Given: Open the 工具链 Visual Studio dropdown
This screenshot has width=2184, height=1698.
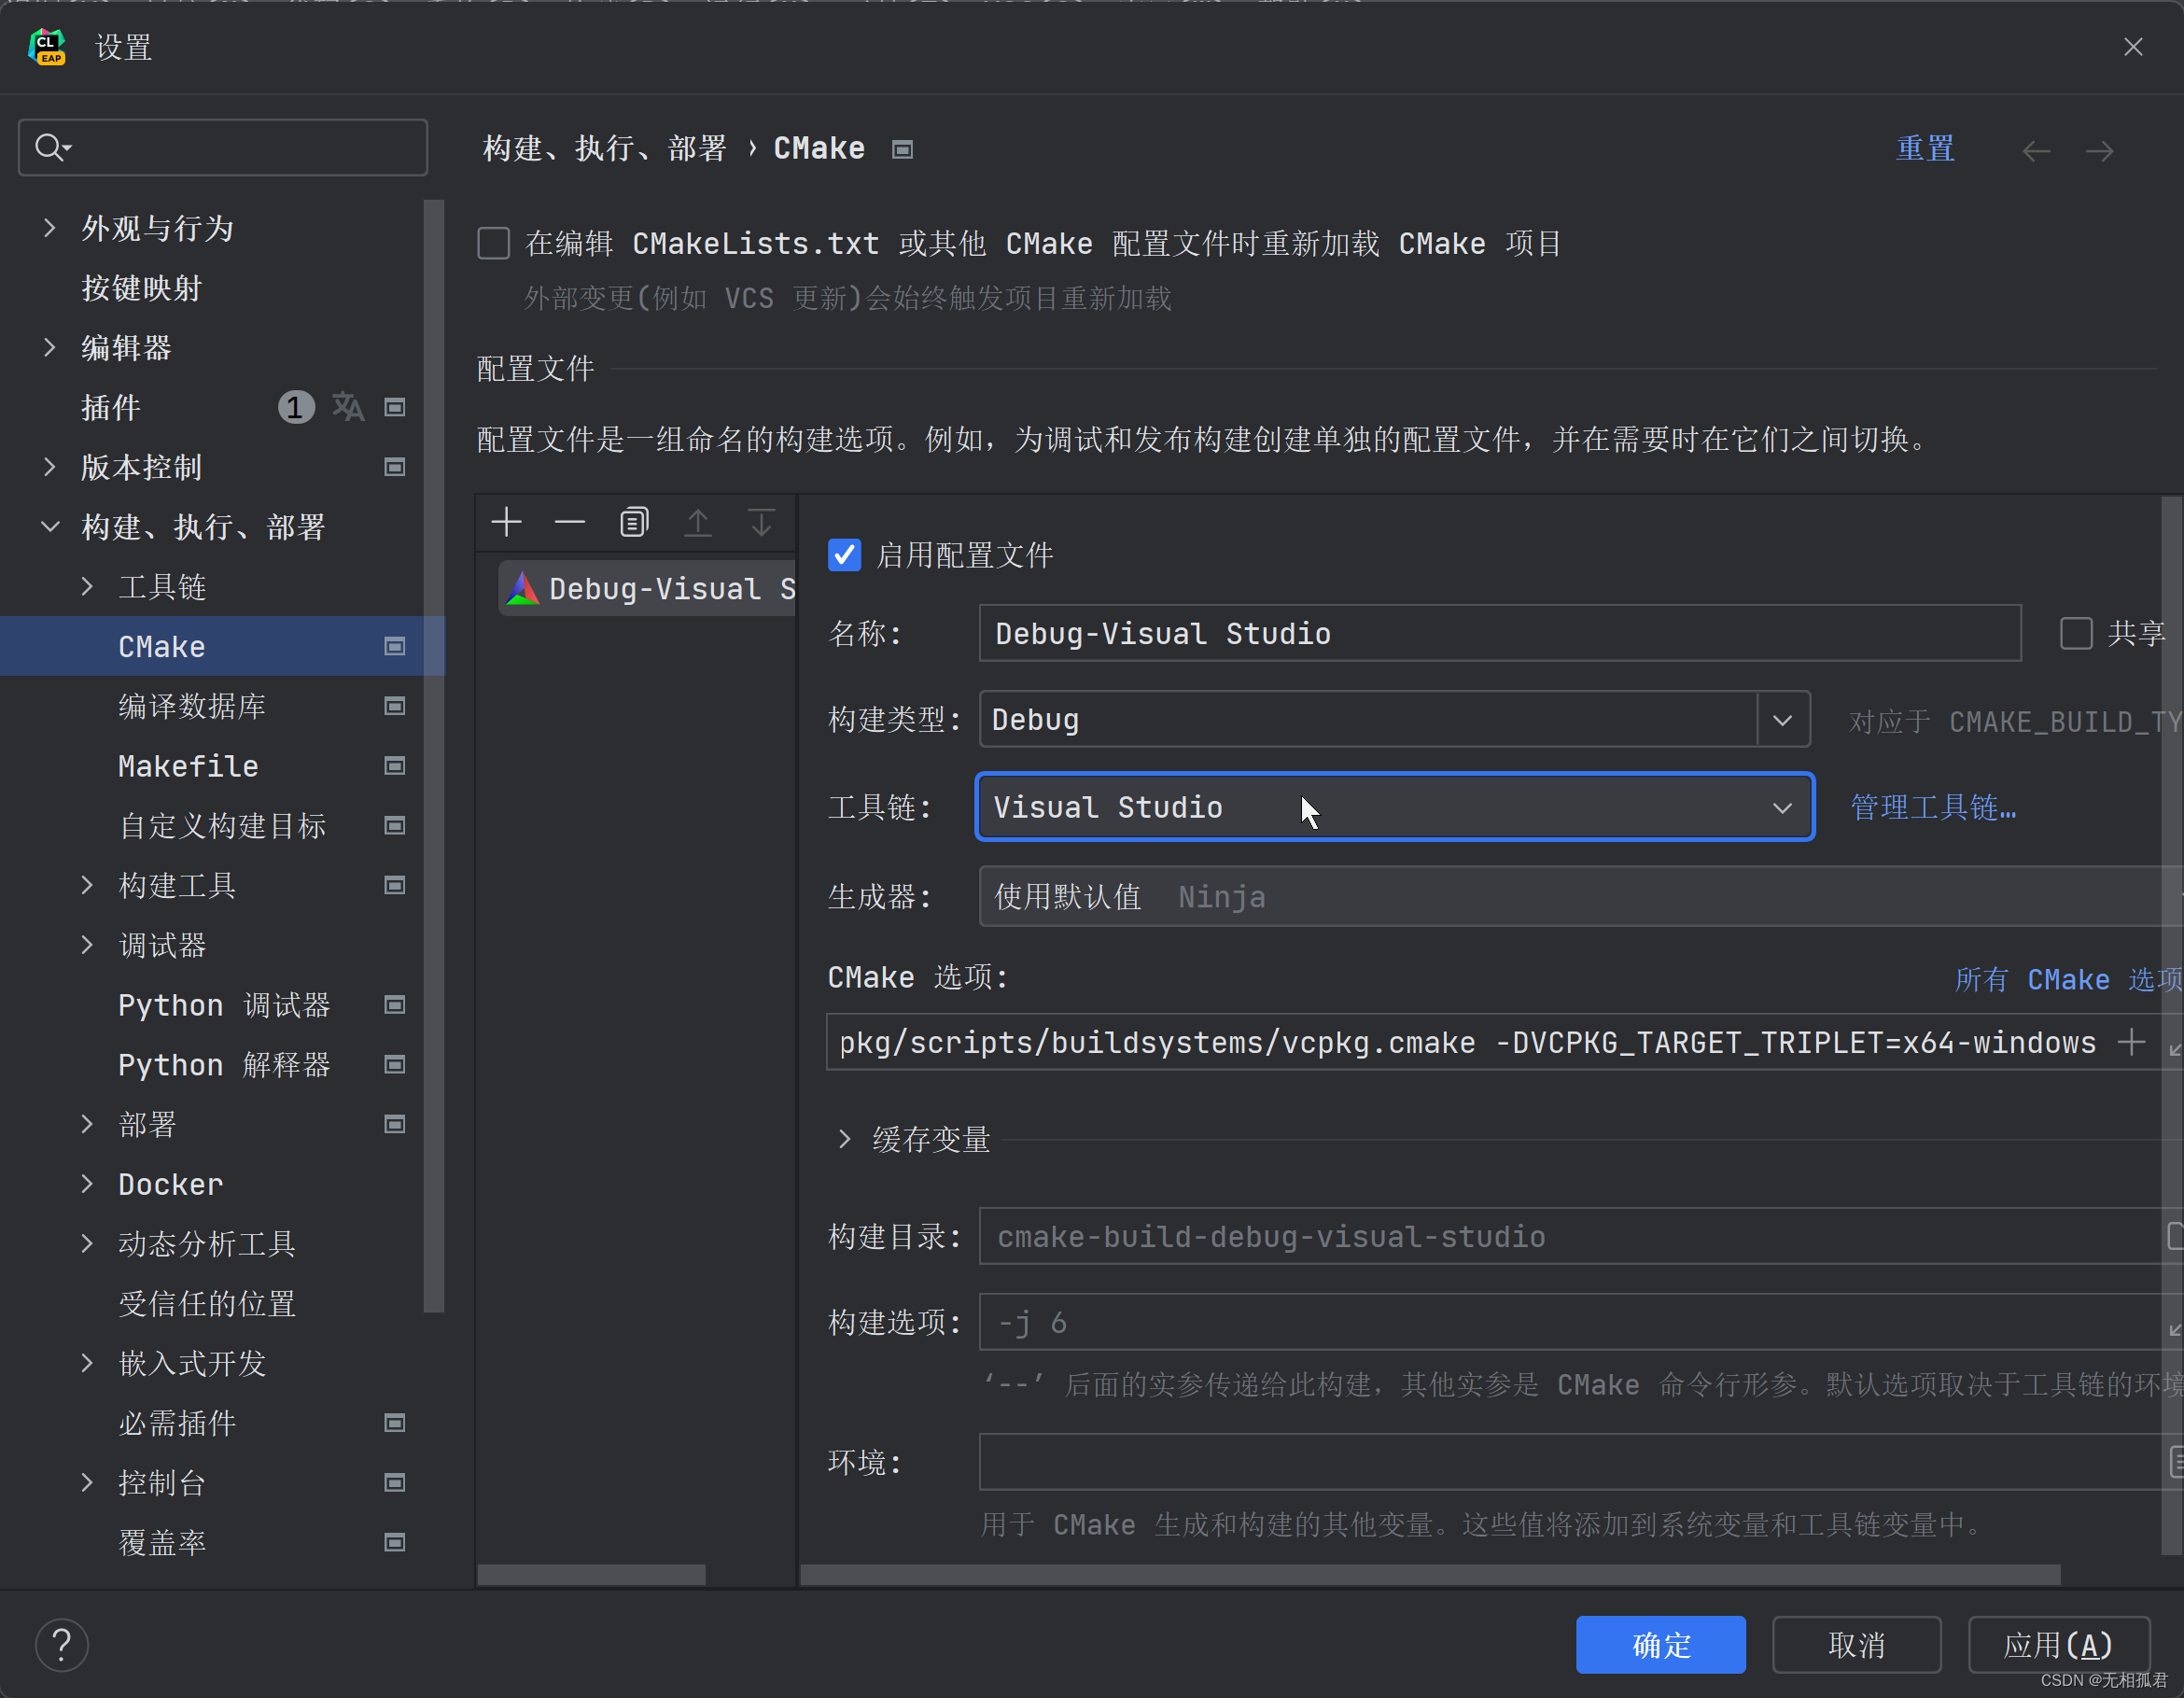Looking at the screenshot, I should point(1782,808).
